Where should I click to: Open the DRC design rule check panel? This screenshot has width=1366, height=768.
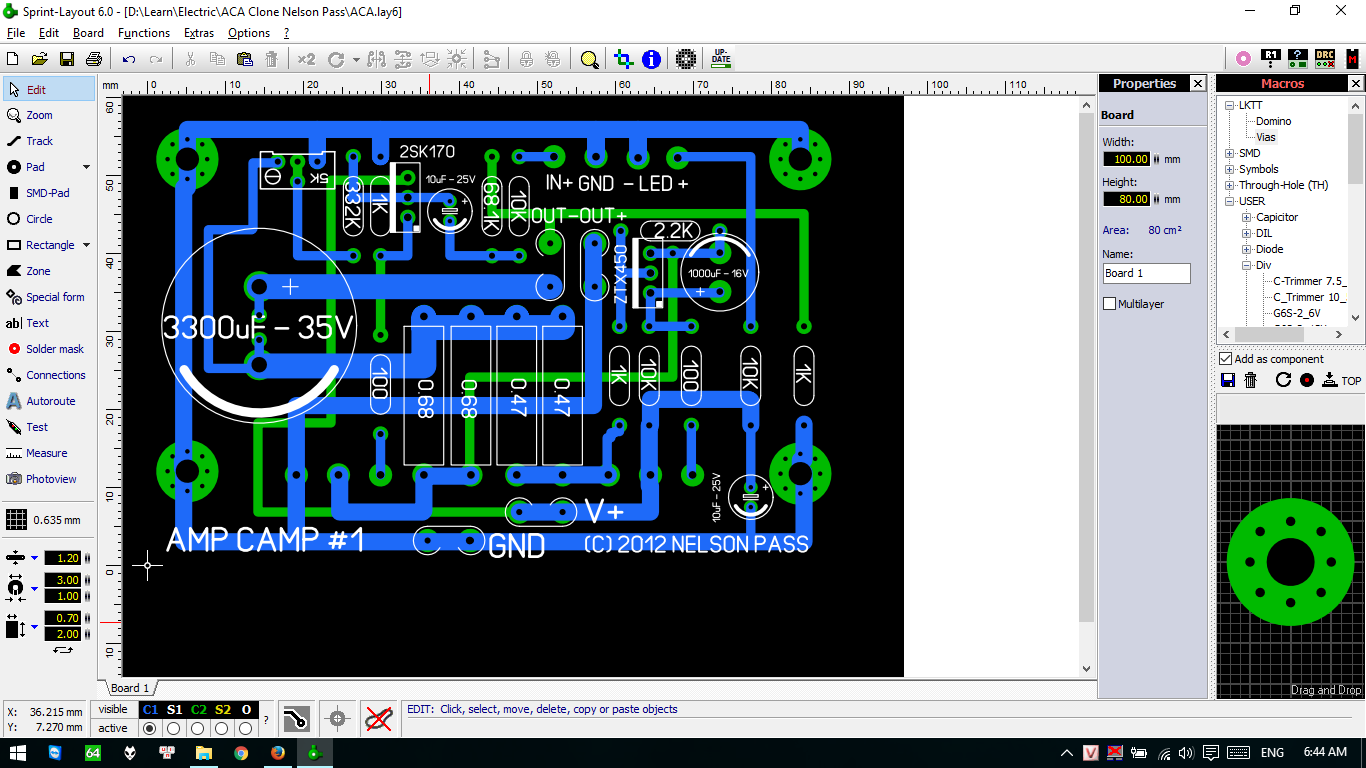coord(1324,58)
